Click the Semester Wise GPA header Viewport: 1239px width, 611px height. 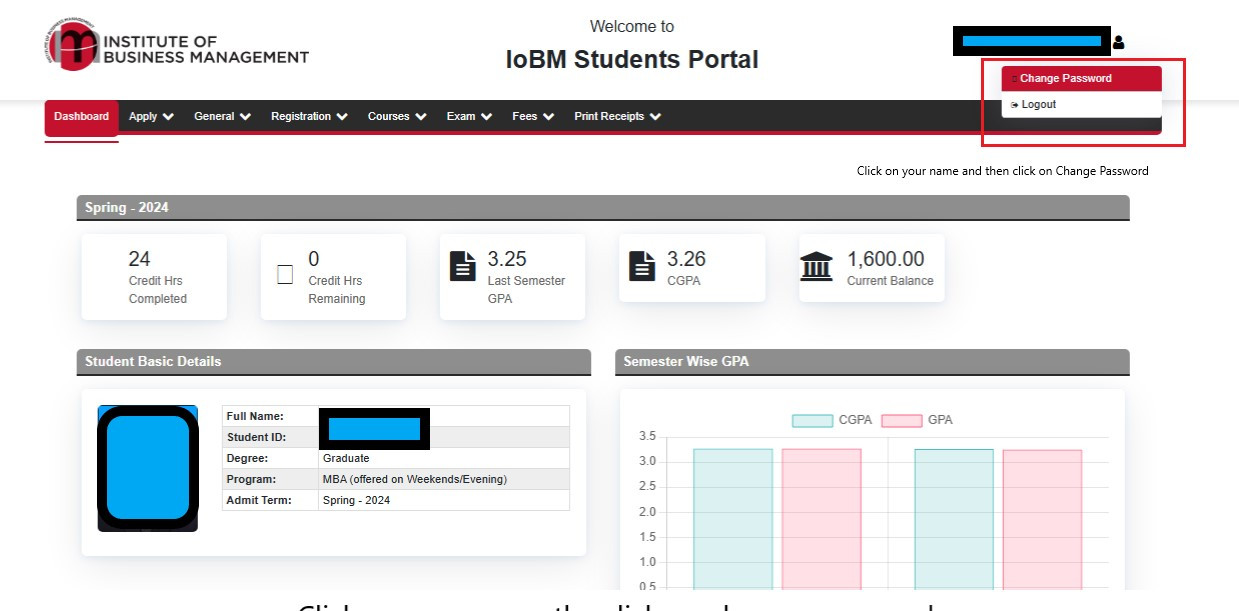click(x=872, y=362)
